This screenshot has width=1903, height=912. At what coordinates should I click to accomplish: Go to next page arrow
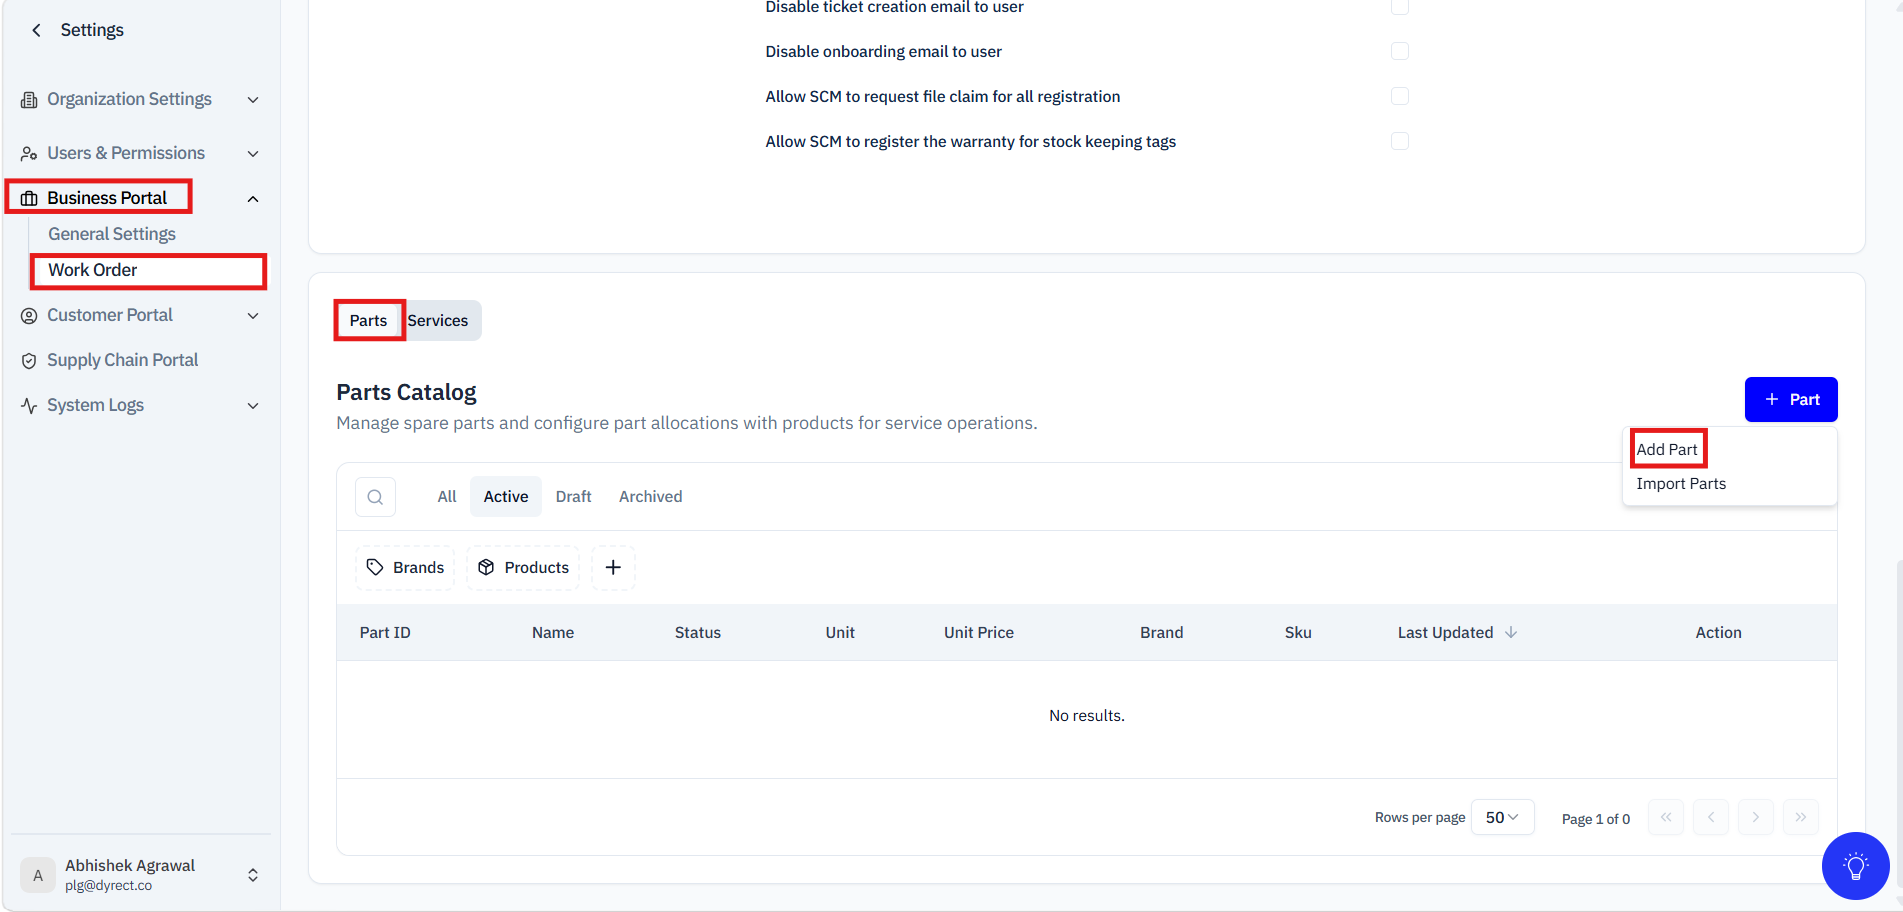(1755, 817)
